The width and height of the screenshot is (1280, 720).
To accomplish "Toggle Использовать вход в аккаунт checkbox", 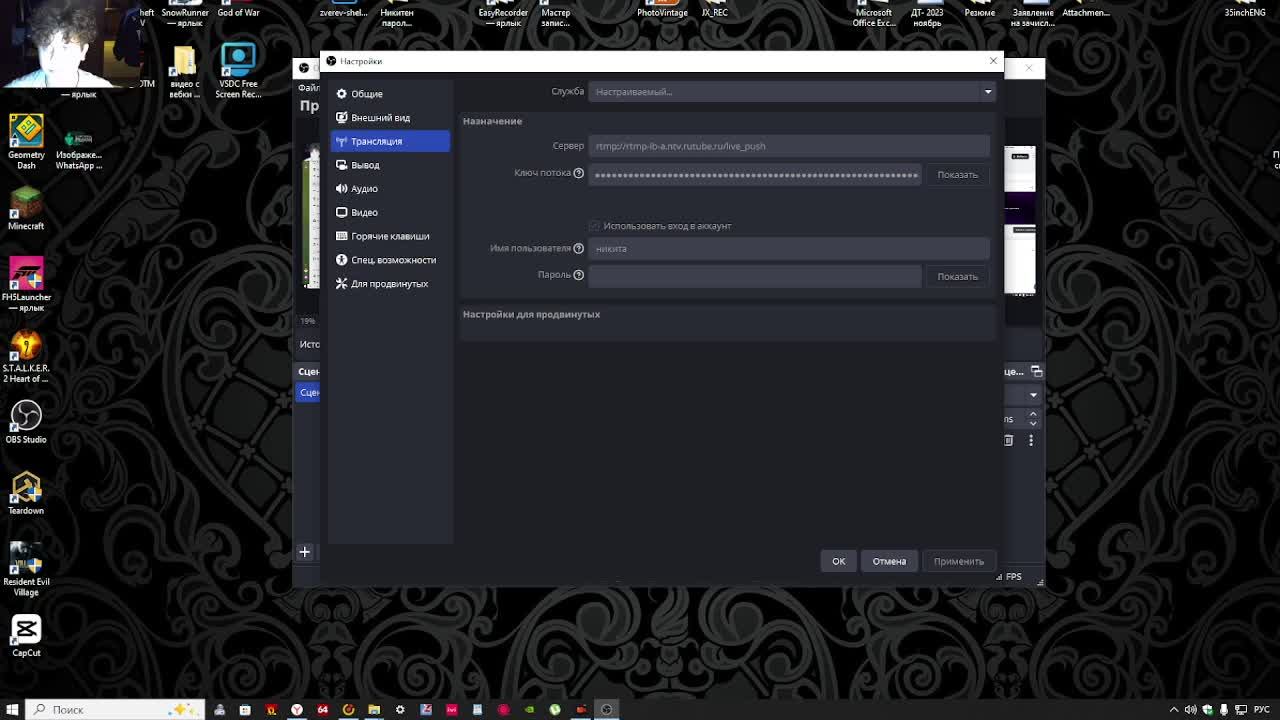I will (595, 226).
